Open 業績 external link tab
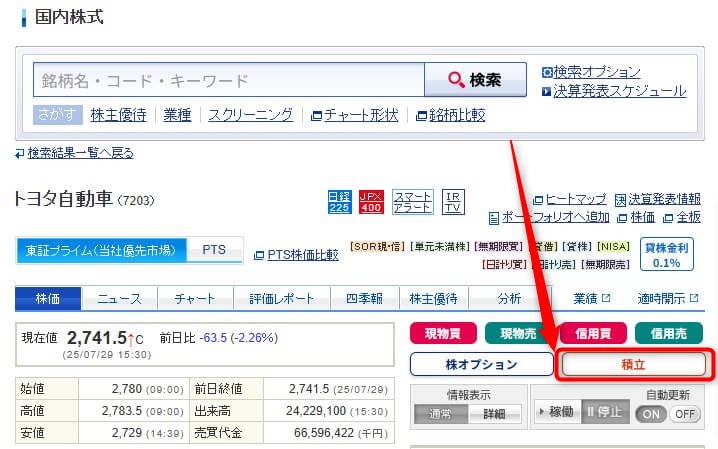This screenshot has width=718, height=449. (592, 299)
